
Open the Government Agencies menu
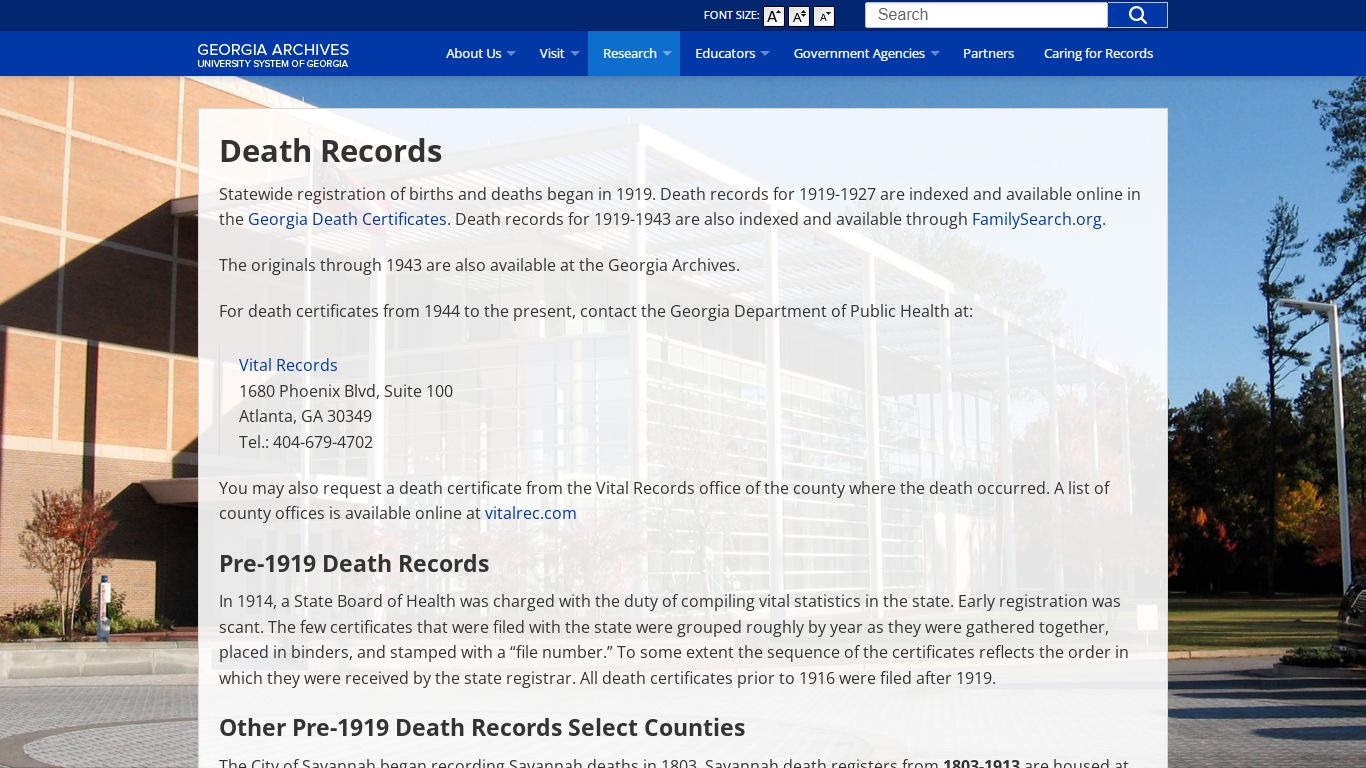pos(859,54)
